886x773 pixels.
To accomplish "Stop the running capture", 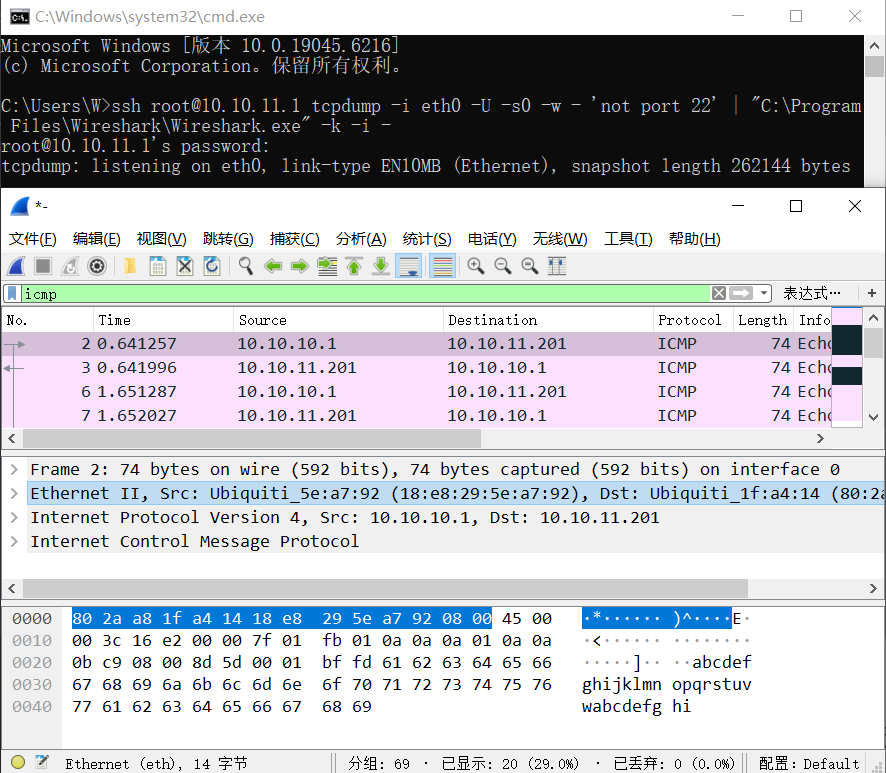I will [43, 266].
